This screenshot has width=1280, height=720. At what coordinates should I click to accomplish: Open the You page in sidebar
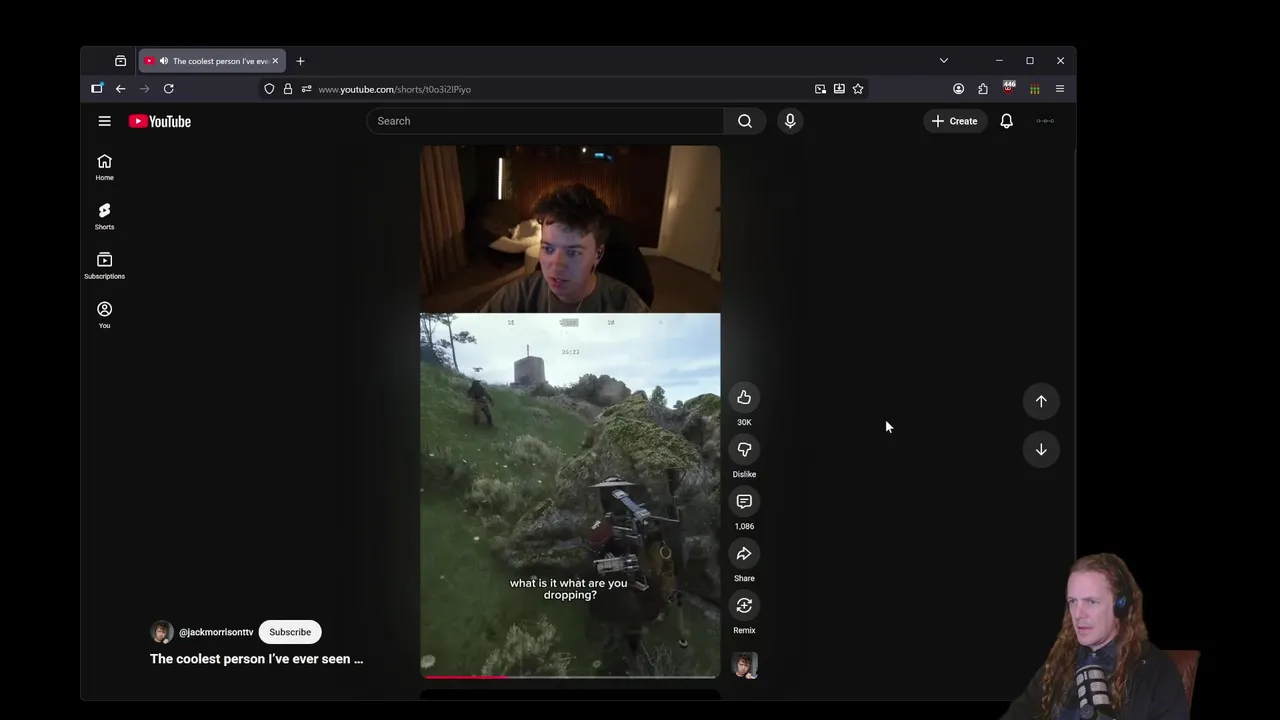pos(104,314)
